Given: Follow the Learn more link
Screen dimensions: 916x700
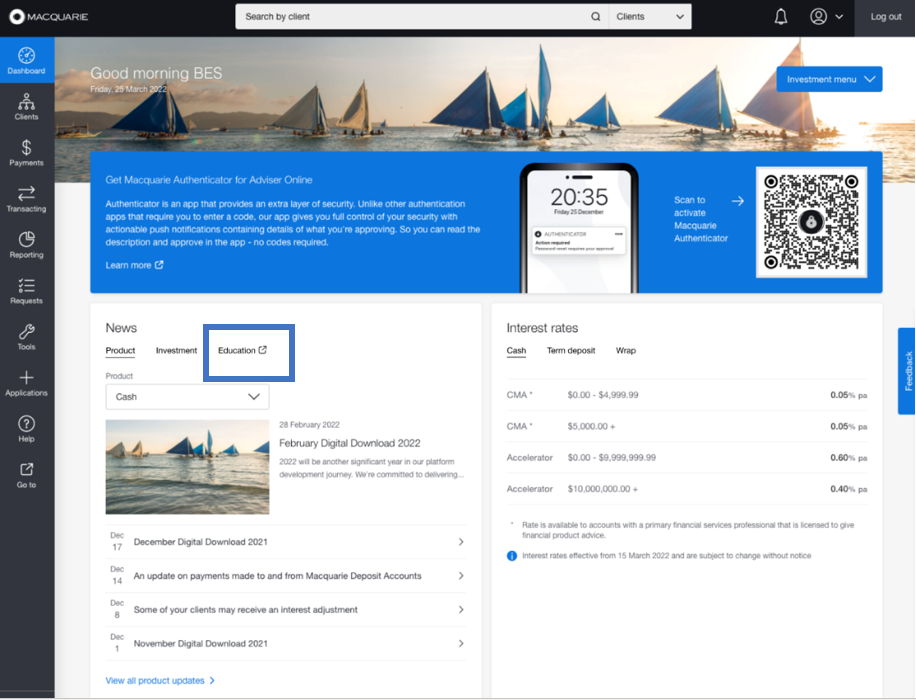Looking at the screenshot, I should coord(134,265).
